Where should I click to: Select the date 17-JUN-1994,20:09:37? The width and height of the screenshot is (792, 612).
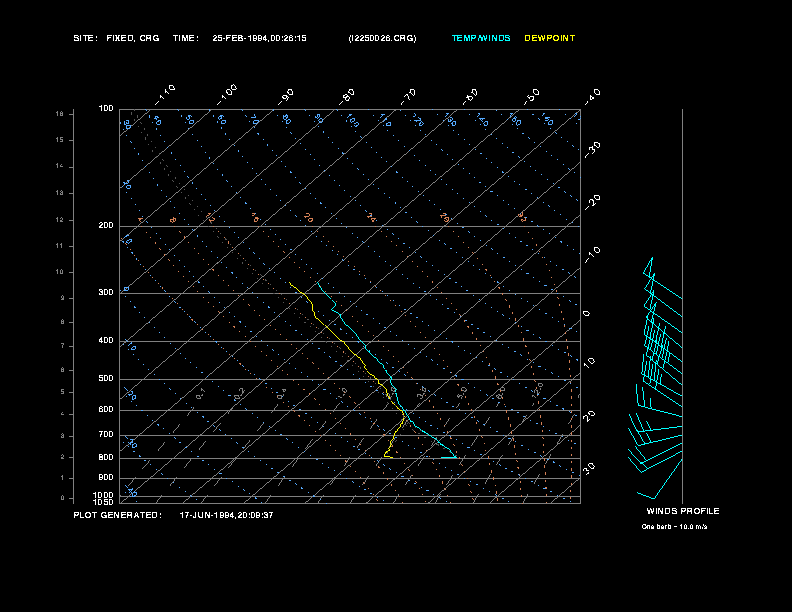[226, 515]
